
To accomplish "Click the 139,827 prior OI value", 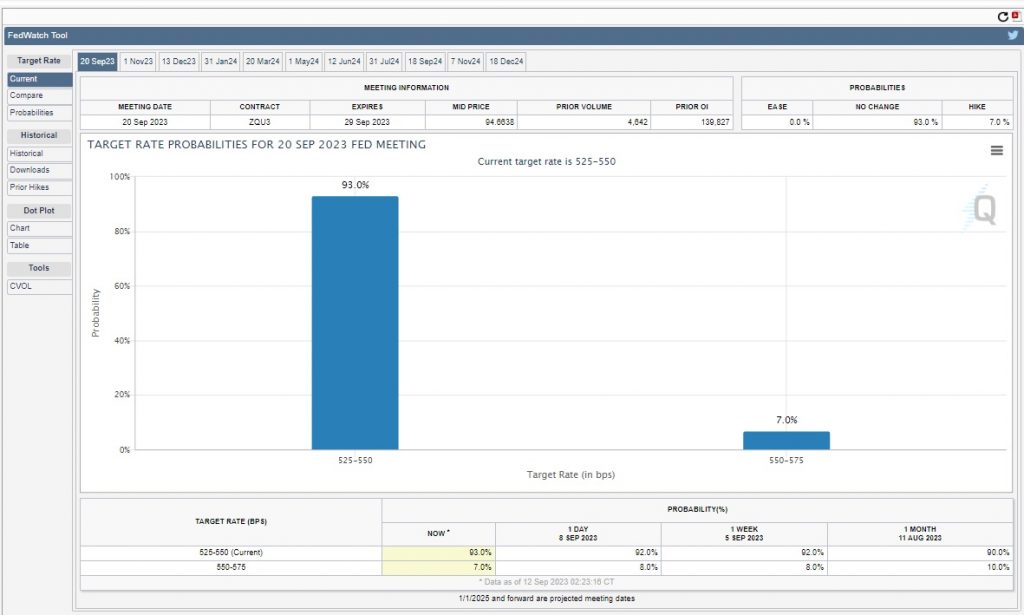I will (715, 122).
